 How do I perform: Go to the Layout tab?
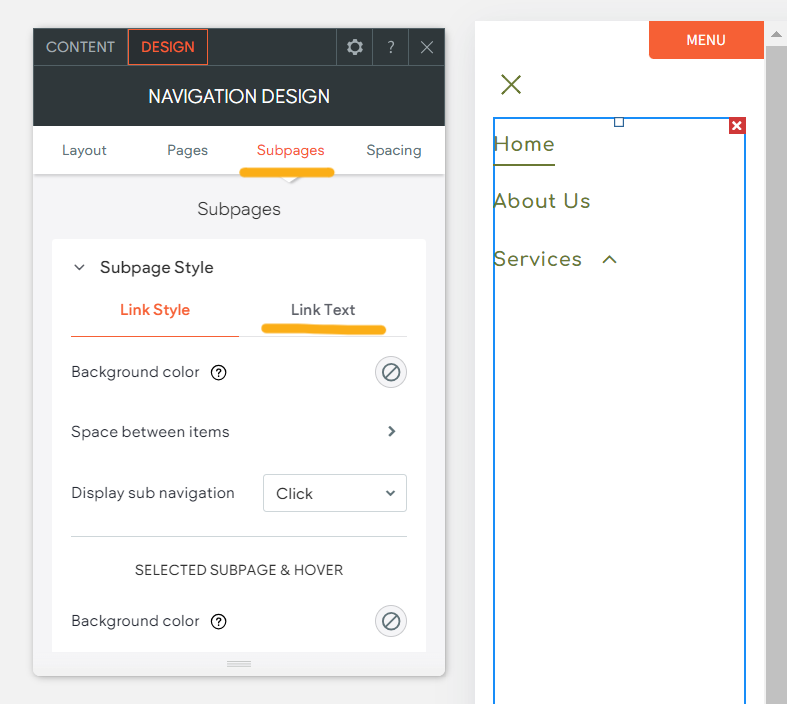(84, 150)
